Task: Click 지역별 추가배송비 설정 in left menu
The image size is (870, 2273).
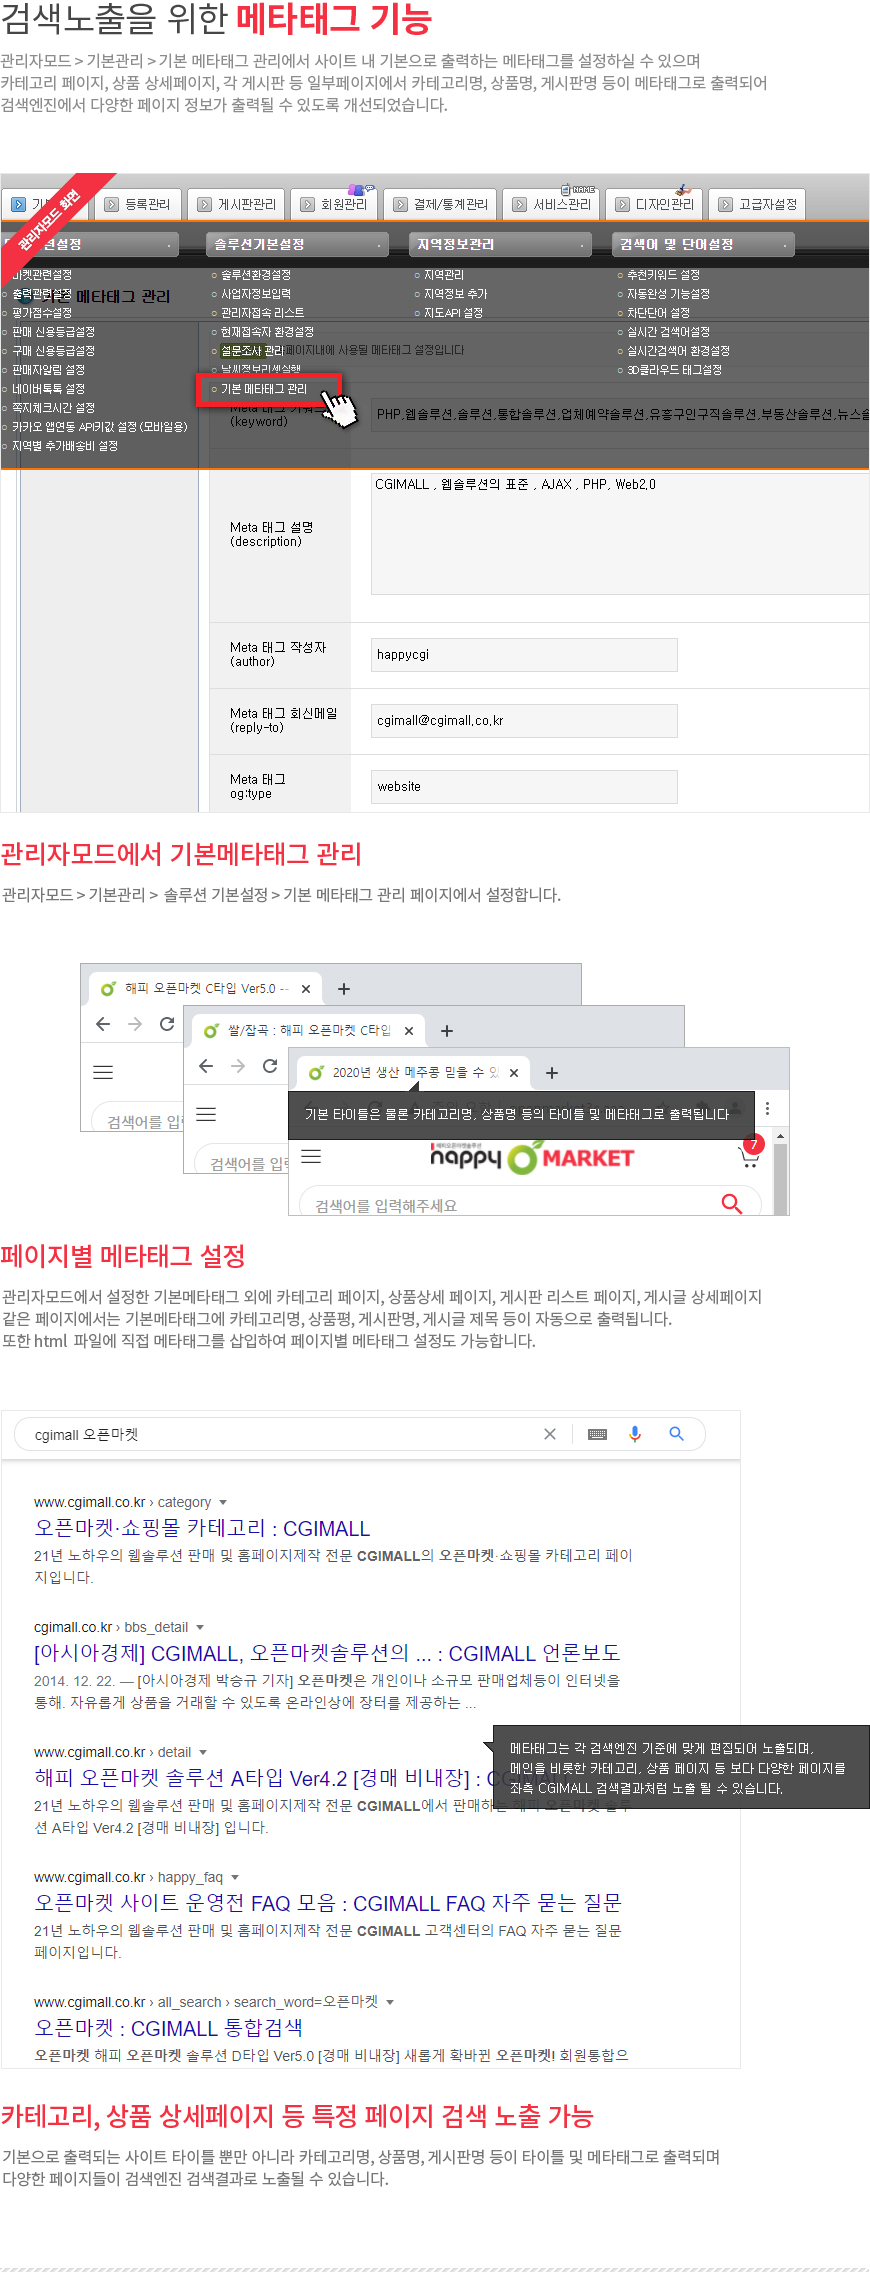Action: point(64,446)
